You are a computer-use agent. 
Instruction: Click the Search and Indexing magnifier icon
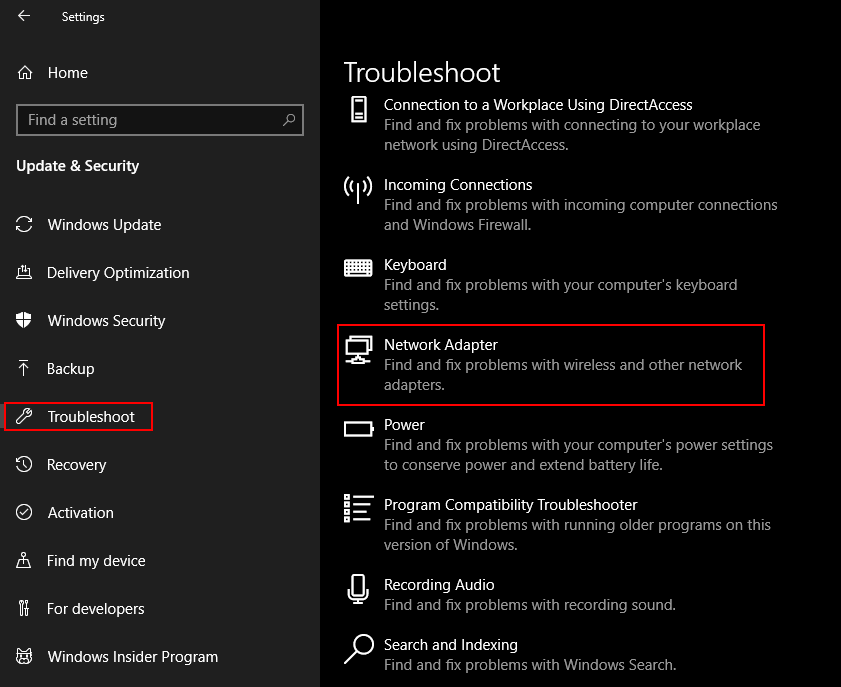click(358, 649)
